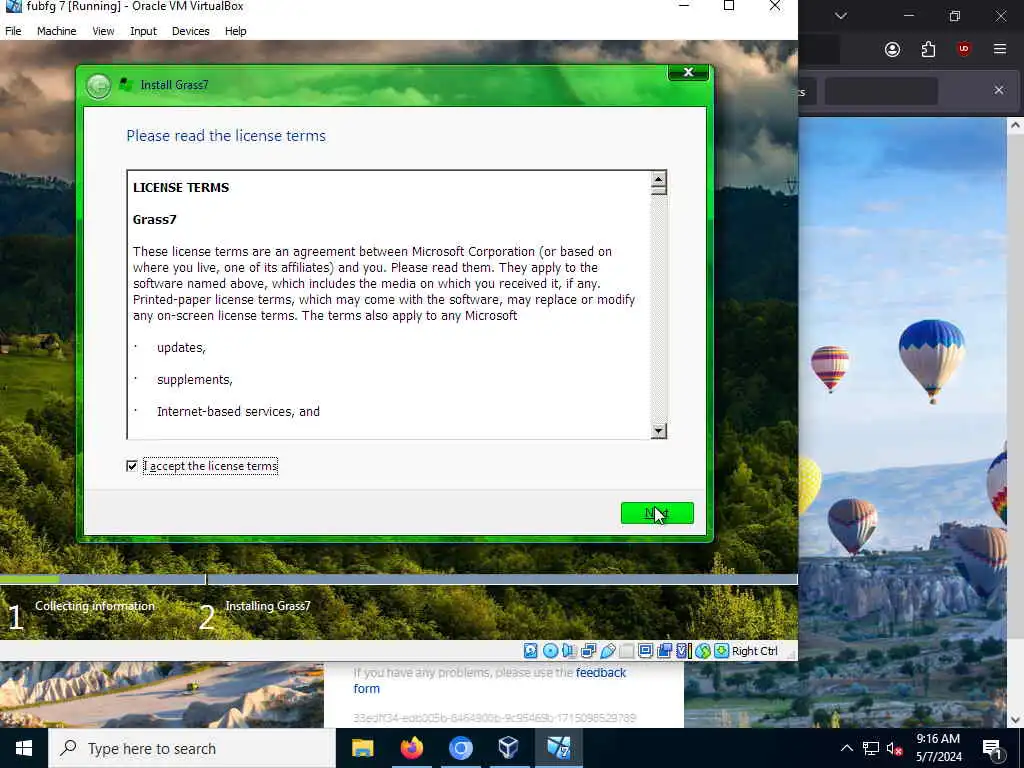Uncheck I accept the license terms
The image size is (1024, 768).
[x=132, y=466]
